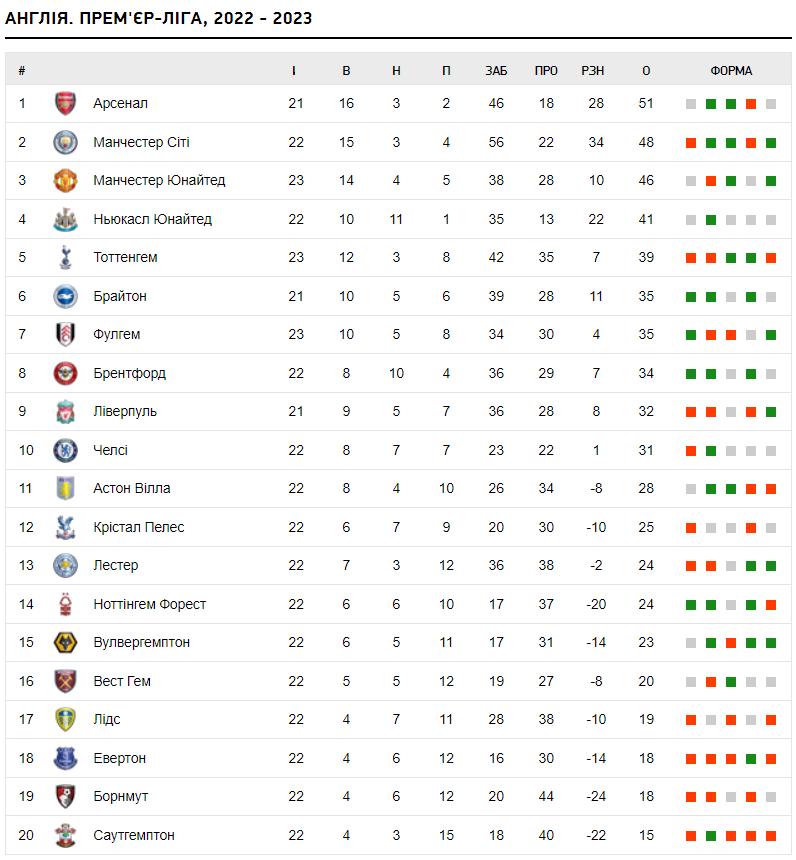Open the Брайтон team link
The height and width of the screenshot is (860, 796).
pyautogui.click(x=120, y=296)
